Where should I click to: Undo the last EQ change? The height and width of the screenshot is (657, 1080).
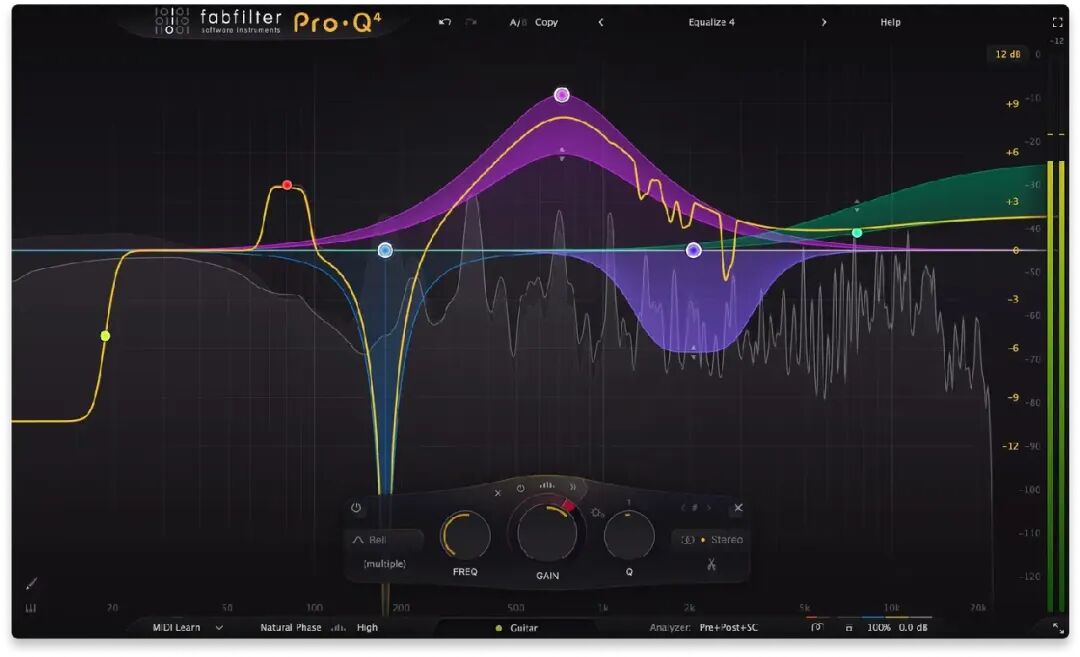click(x=445, y=22)
